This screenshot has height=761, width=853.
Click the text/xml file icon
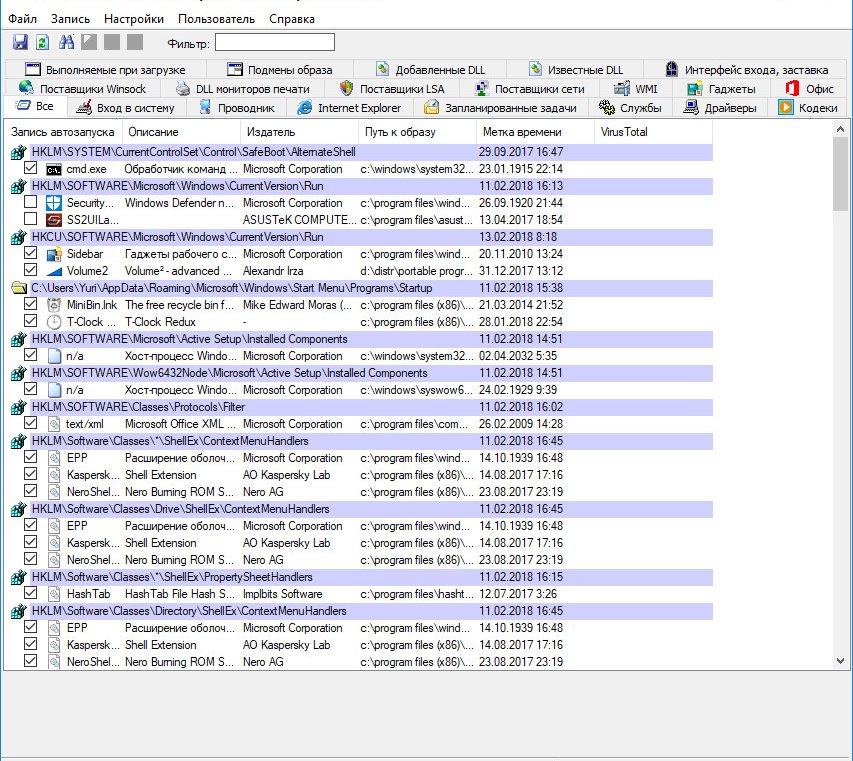point(54,424)
